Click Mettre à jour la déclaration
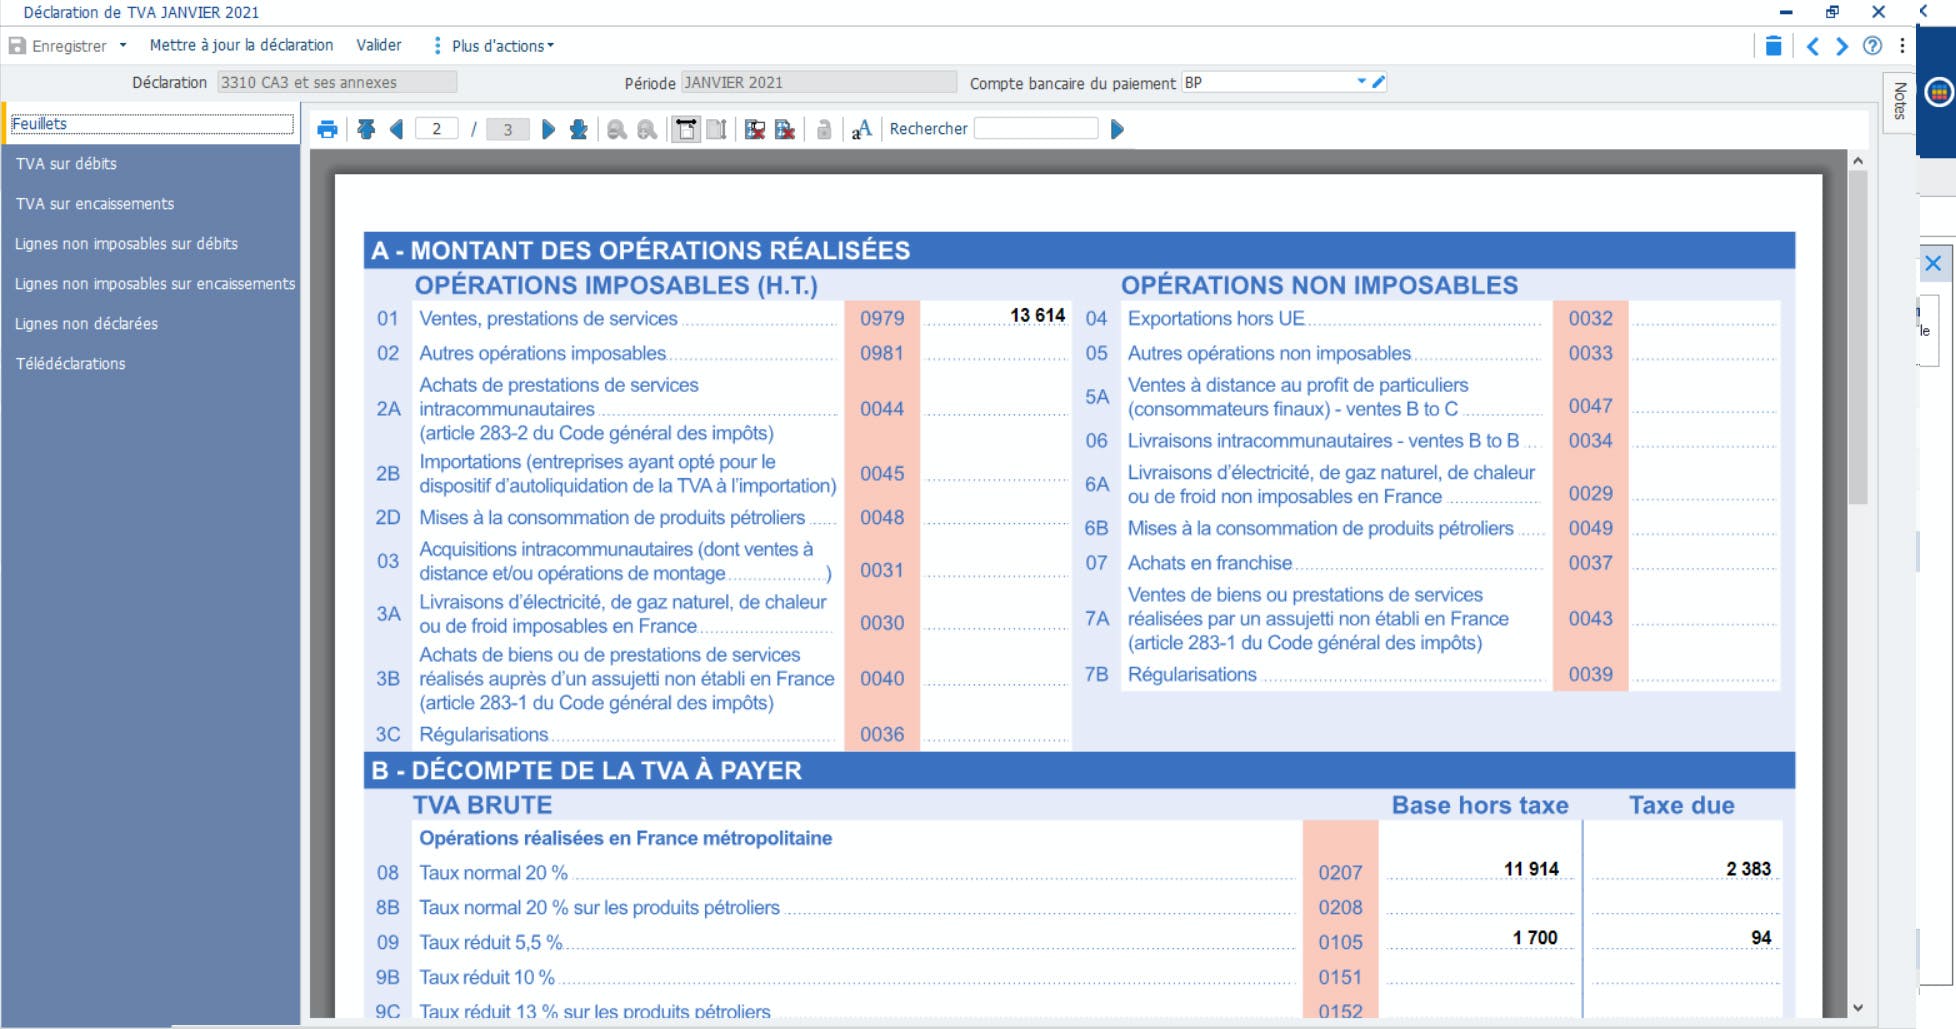The width and height of the screenshot is (1956, 1029). tap(241, 45)
